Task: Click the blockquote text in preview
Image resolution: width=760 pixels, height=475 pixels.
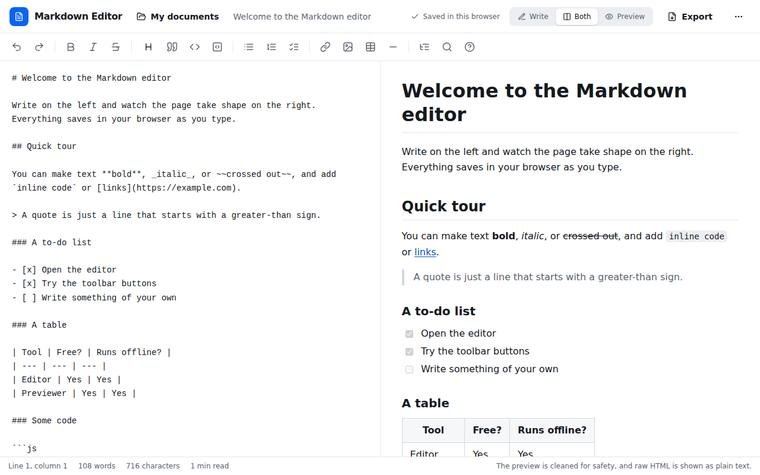Action: click(x=548, y=277)
